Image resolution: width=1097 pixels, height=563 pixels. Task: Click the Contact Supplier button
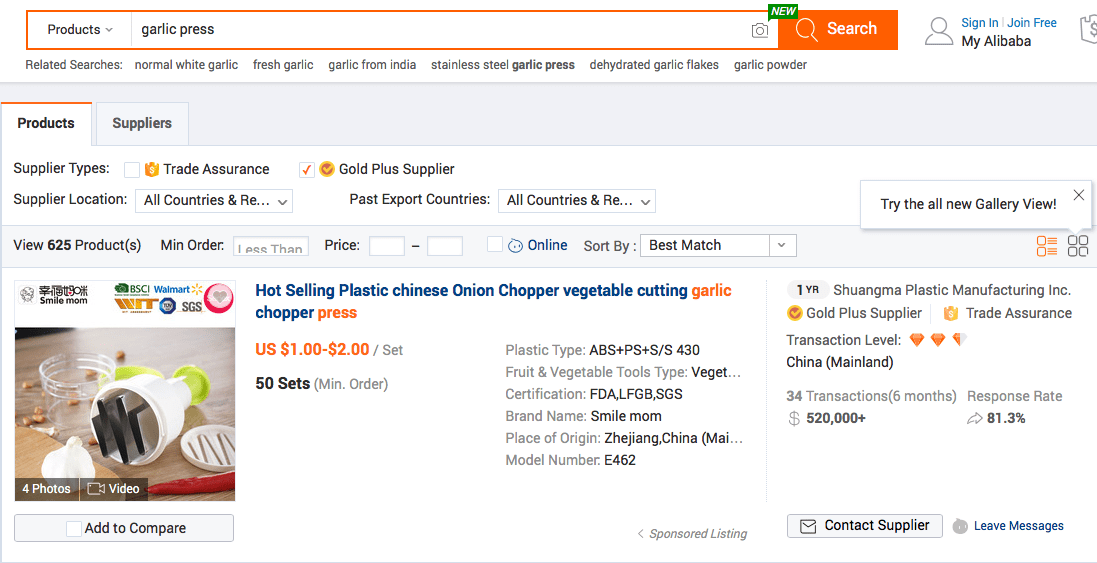click(x=865, y=526)
